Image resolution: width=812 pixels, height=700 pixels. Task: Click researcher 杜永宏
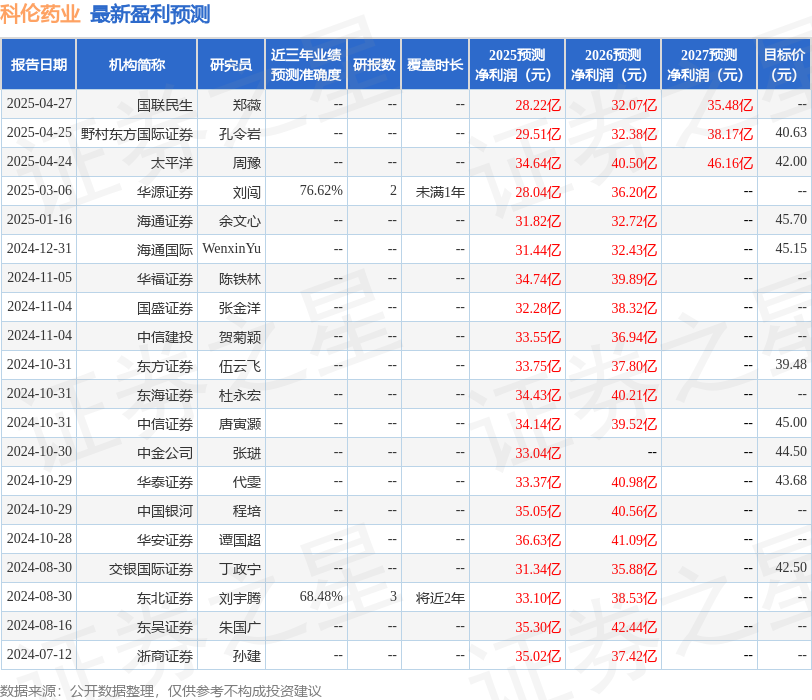pos(240,395)
